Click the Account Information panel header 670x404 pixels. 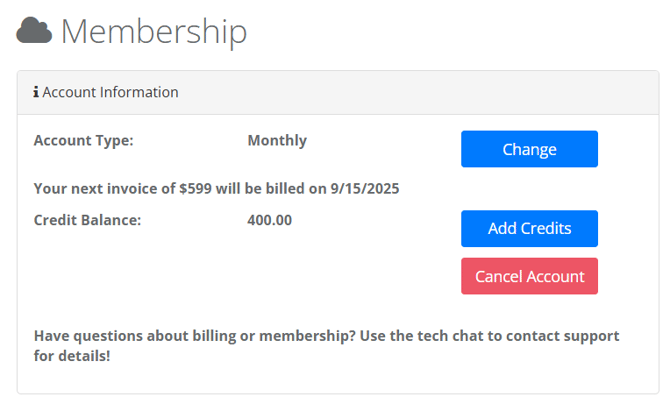coord(338,93)
